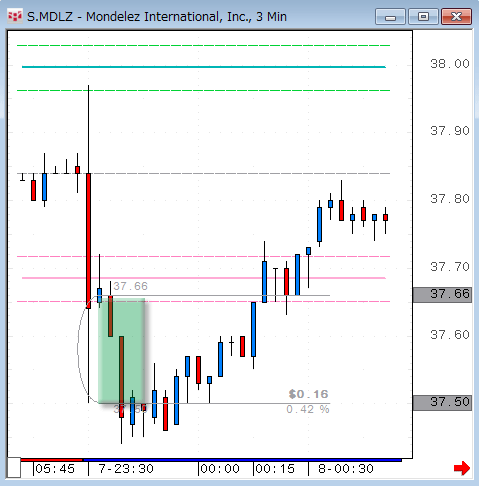Screen dimensions: 479x486
Task: Click the 37.60 price axis label
Action: 450,335
